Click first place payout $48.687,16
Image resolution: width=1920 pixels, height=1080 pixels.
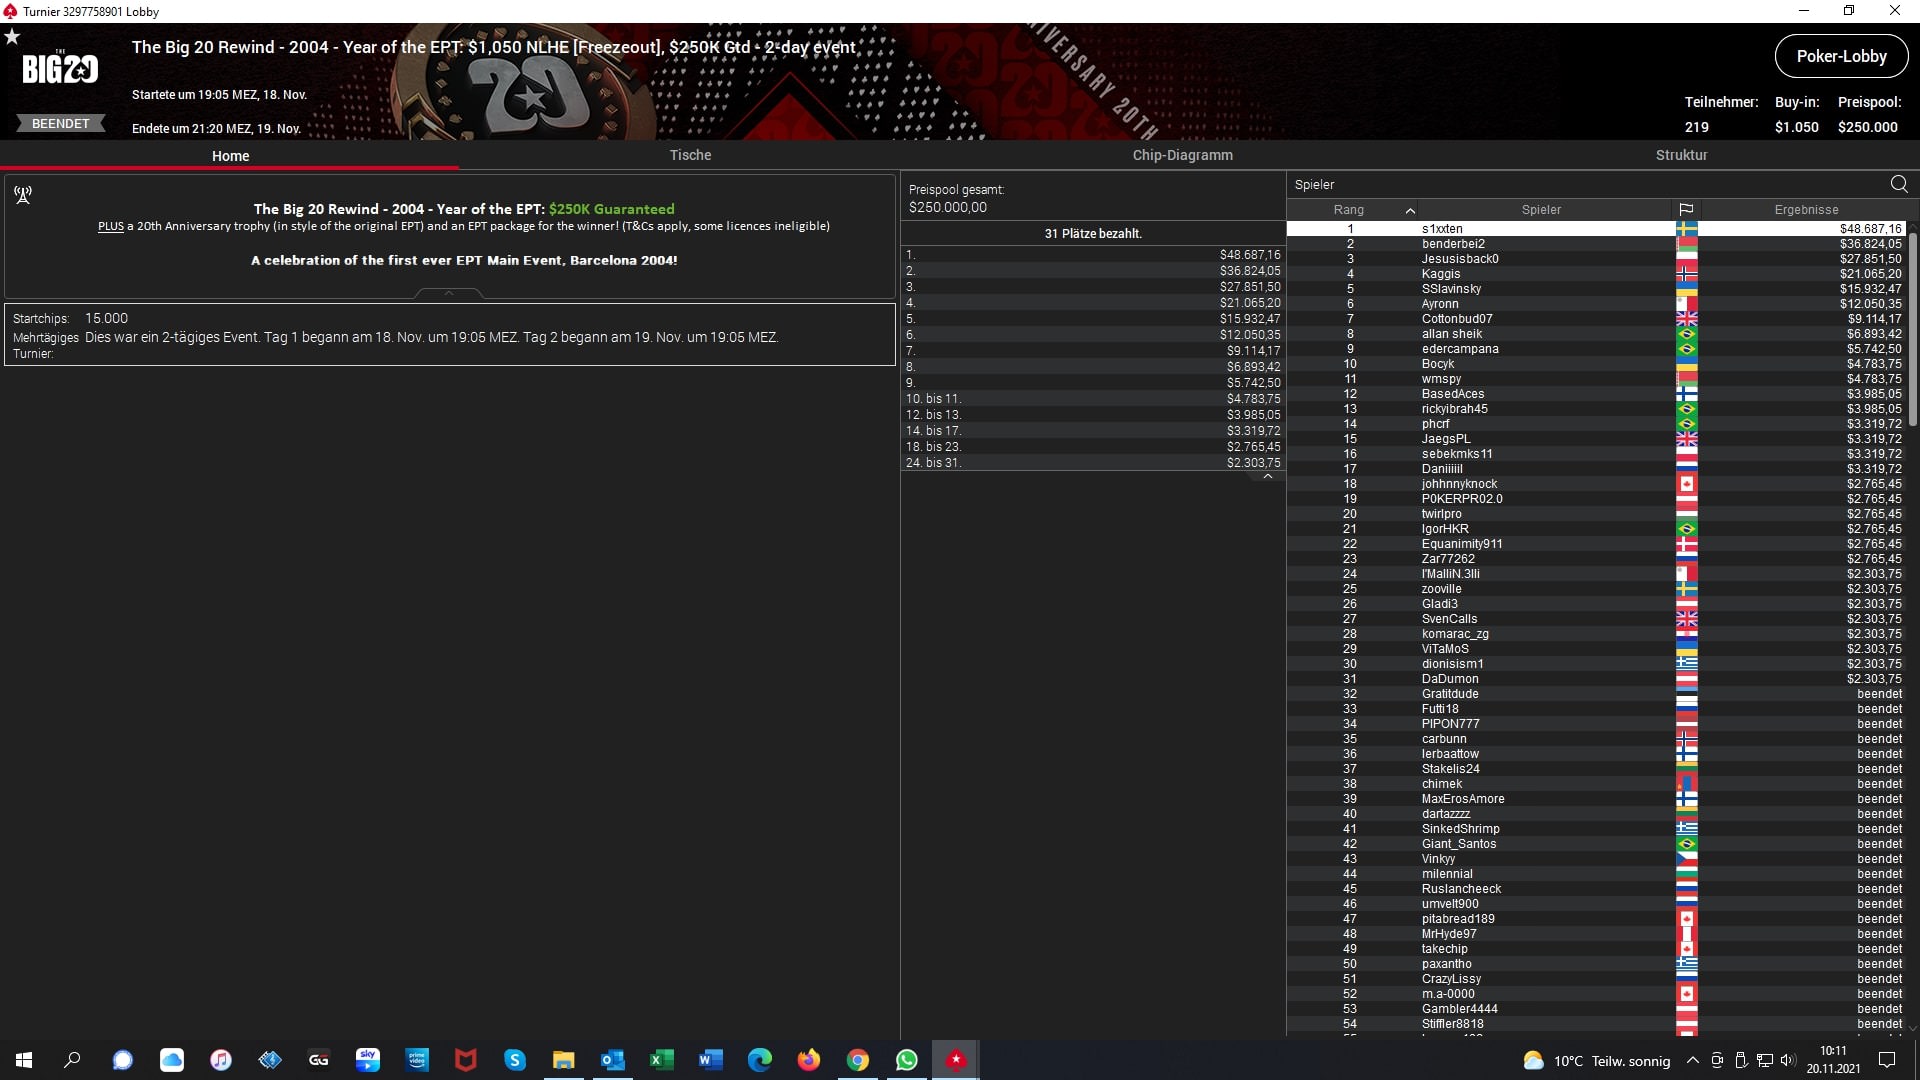pos(1250,255)
